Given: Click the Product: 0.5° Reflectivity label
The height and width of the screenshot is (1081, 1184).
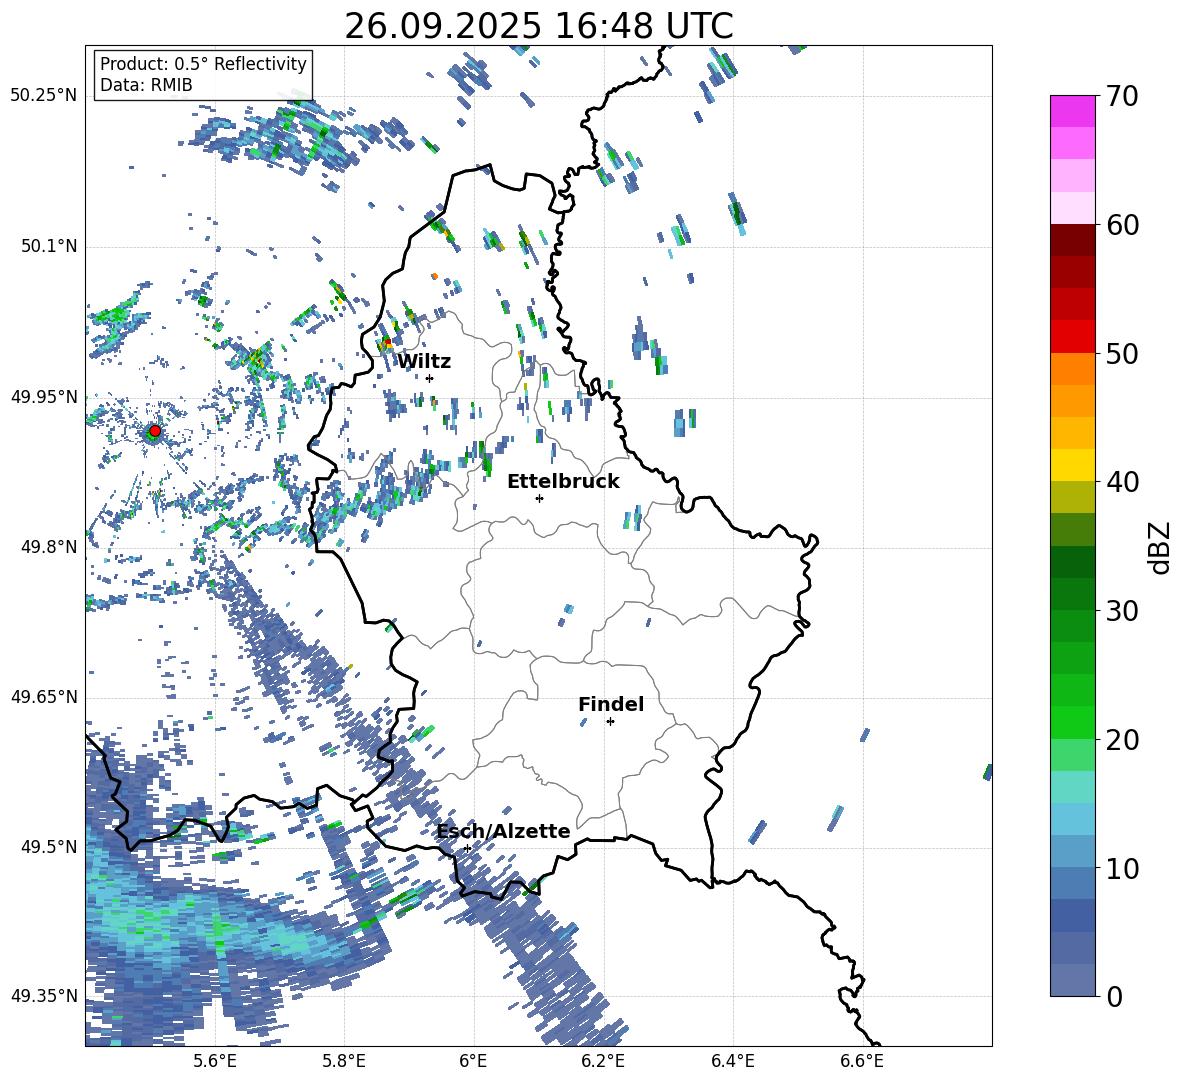Looking at the screenshot, I should click(203, 64).
